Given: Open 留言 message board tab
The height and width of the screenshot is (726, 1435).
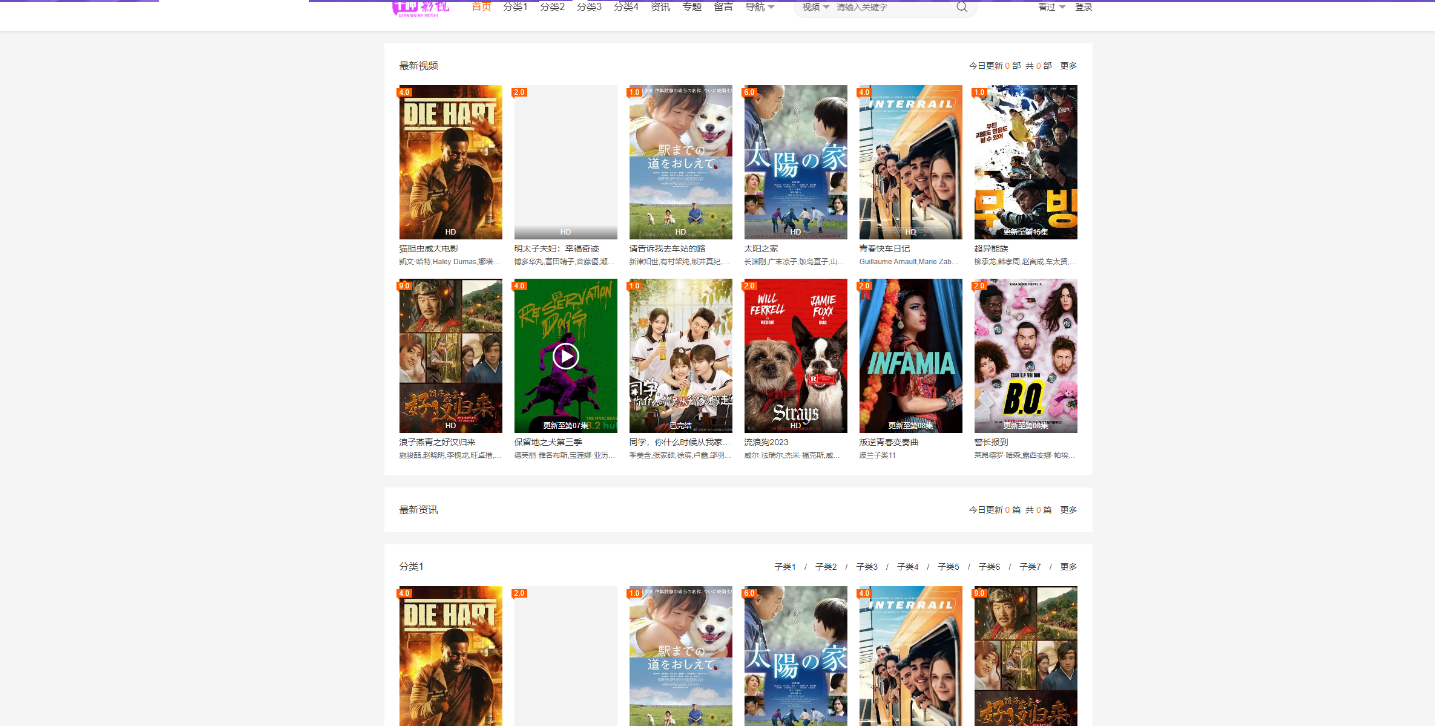Looking at the screenshot, I should (x=723, y=7).
